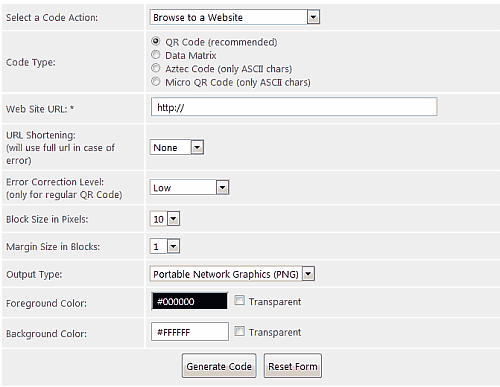The width and height of the screenshot is (500, 387).
Task: Pick the Micro QR Code option
Action: point(155,81)
